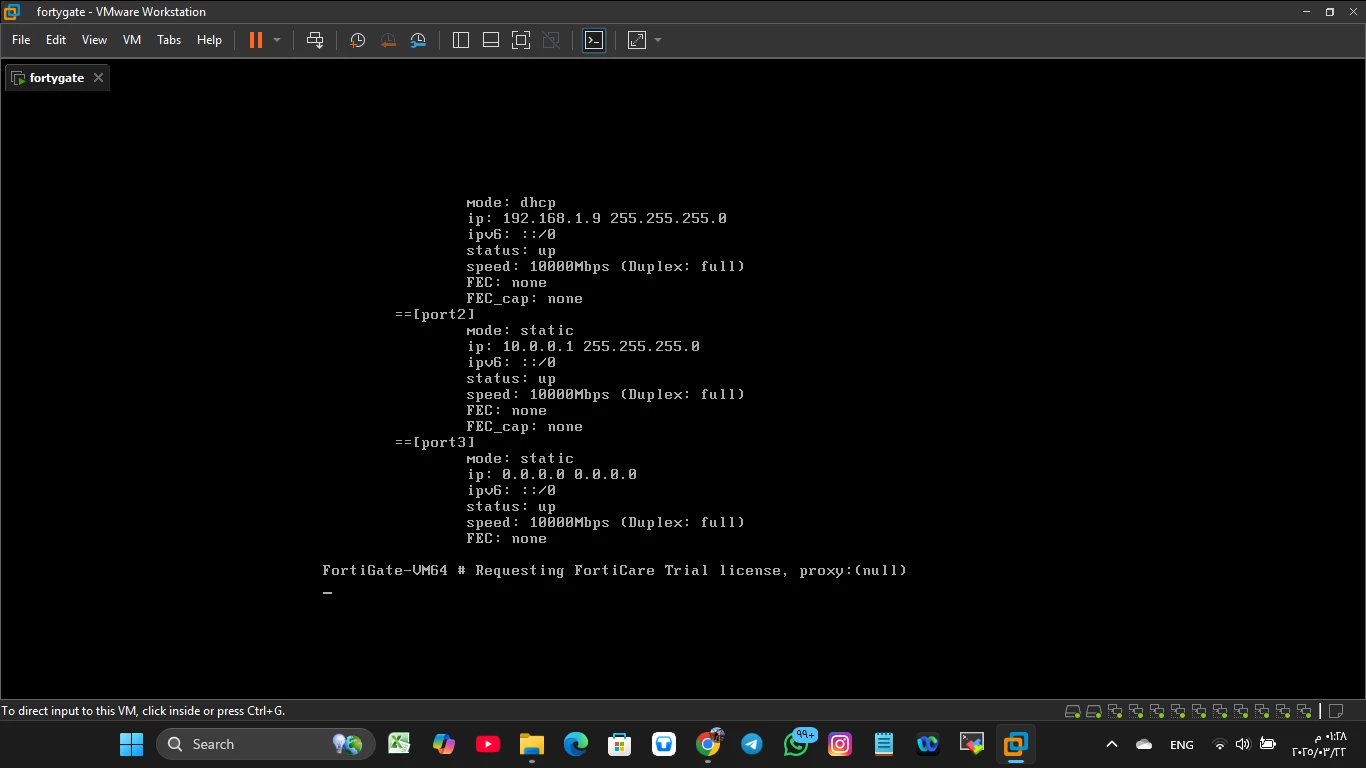The width and height of the screenshot is (1366, 768).
Task: Click the 'mode: dhcp' line
Action: (511, 202)
